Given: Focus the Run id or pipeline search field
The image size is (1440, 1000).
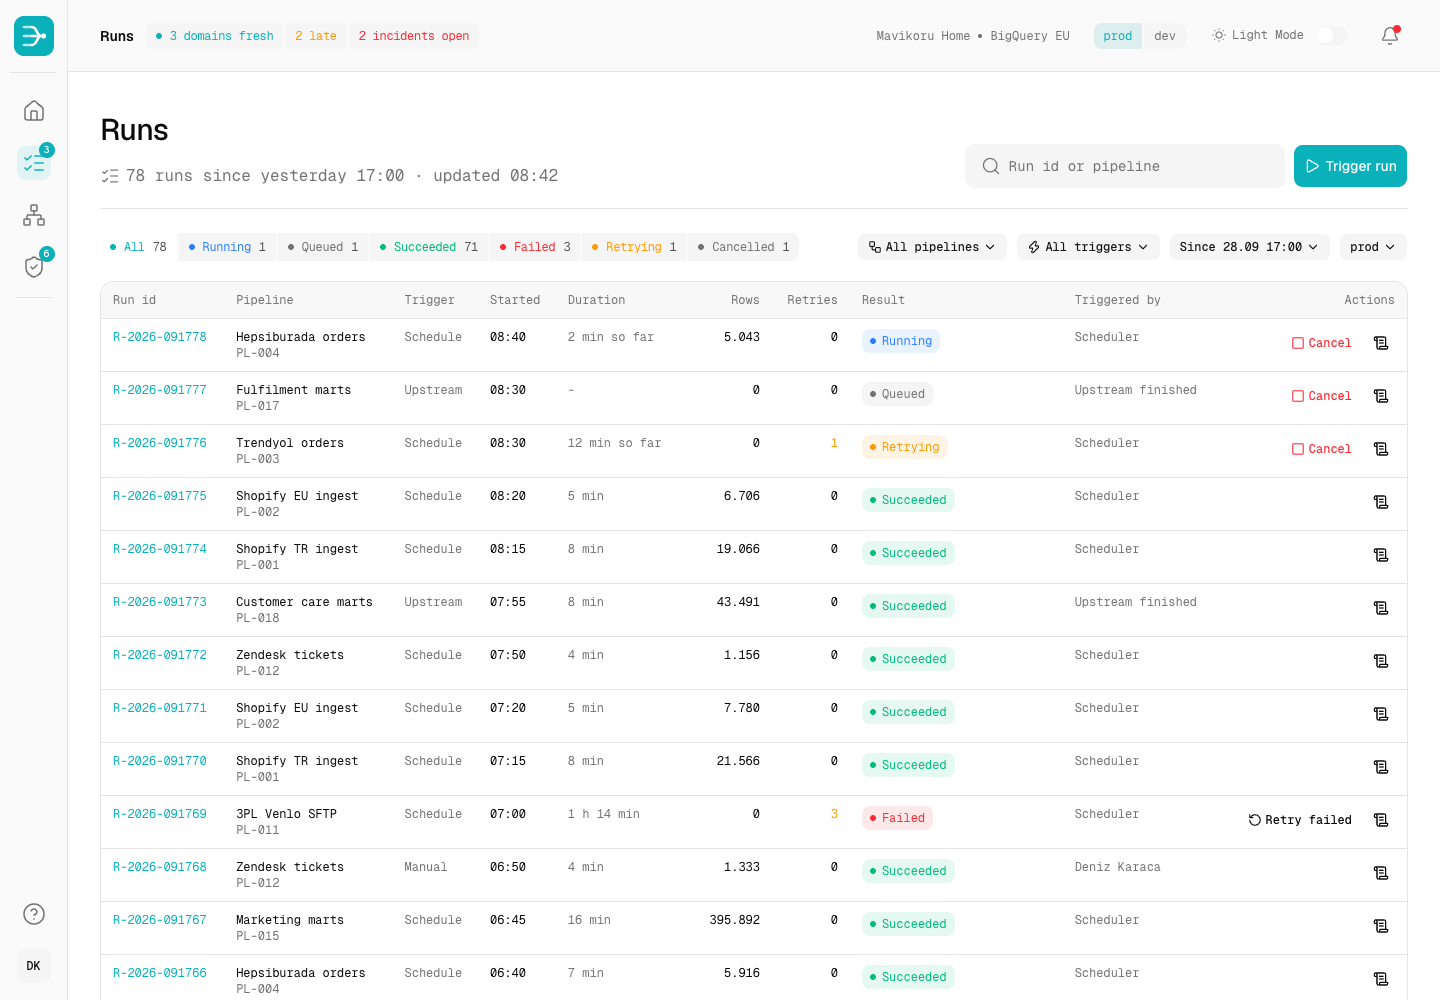Looking at the screenshot, I should point(1125,166).
